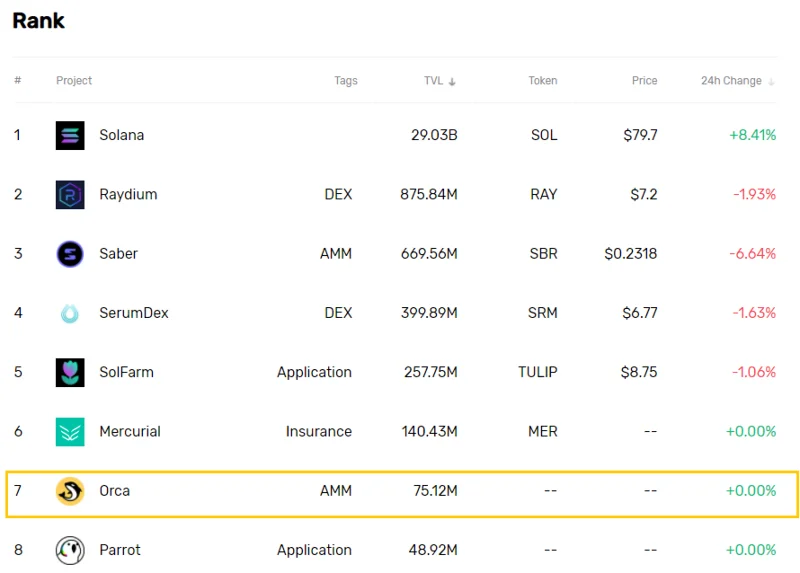
Task: Open the Saber project name
Action: 118,254
